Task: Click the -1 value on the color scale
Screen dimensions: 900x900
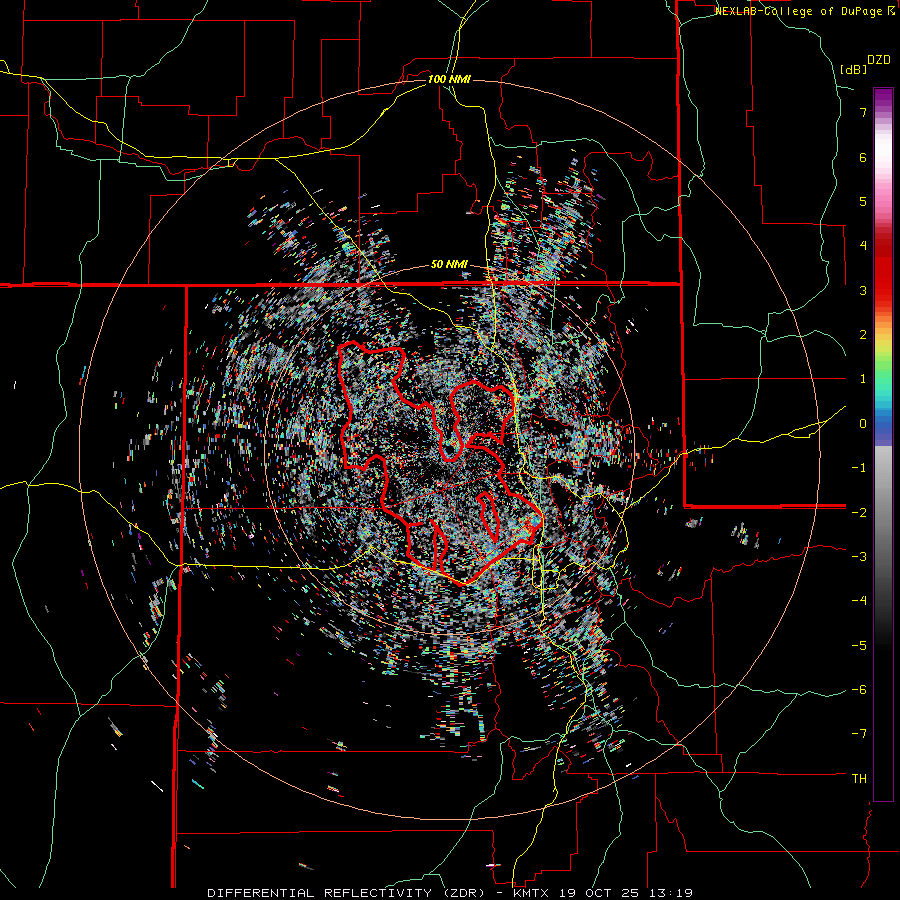Action: pos(859,468)
